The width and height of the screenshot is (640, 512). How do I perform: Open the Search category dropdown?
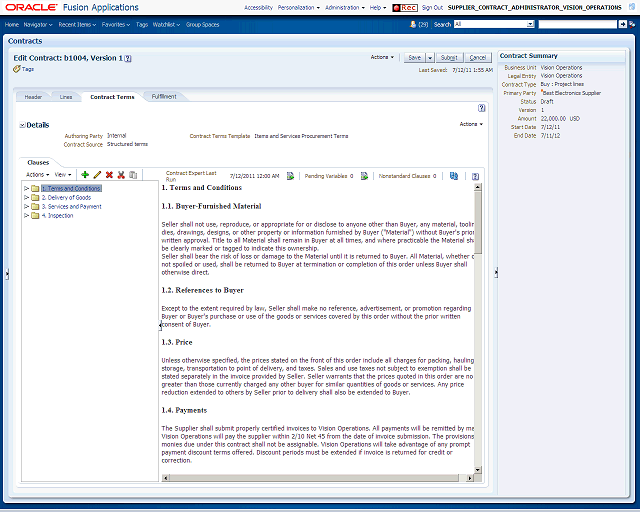coord(530,24)
